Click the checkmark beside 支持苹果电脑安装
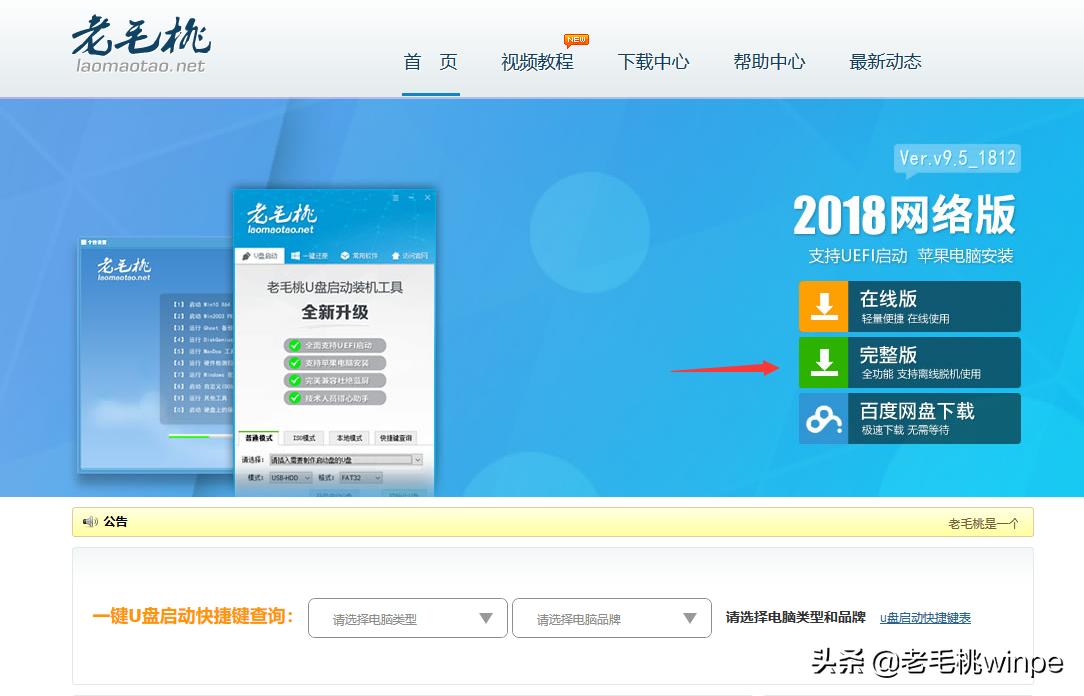Screen dimensions: 1084x696 click(293, 361)
